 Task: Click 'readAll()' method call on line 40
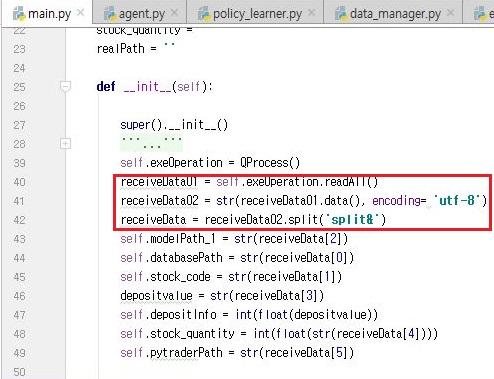click(351, 182)
